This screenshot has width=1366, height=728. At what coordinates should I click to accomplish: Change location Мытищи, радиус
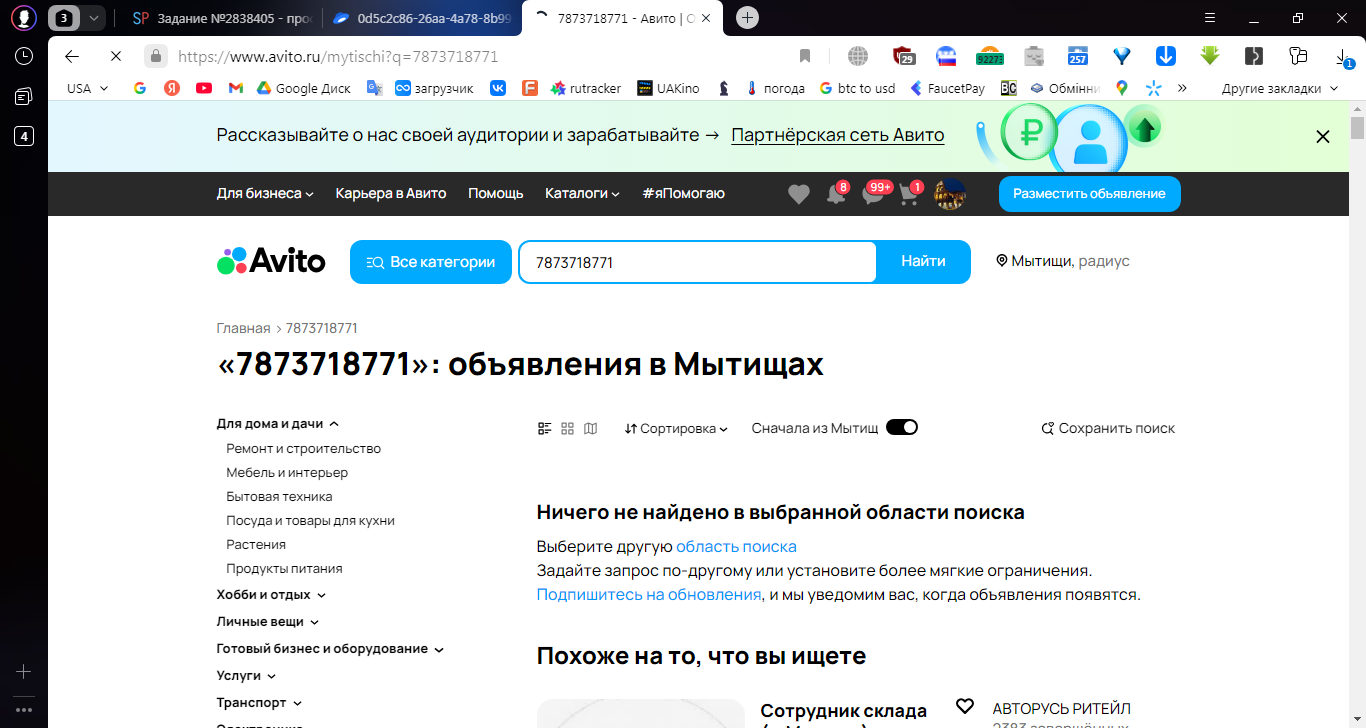[x=1063, y=261]
